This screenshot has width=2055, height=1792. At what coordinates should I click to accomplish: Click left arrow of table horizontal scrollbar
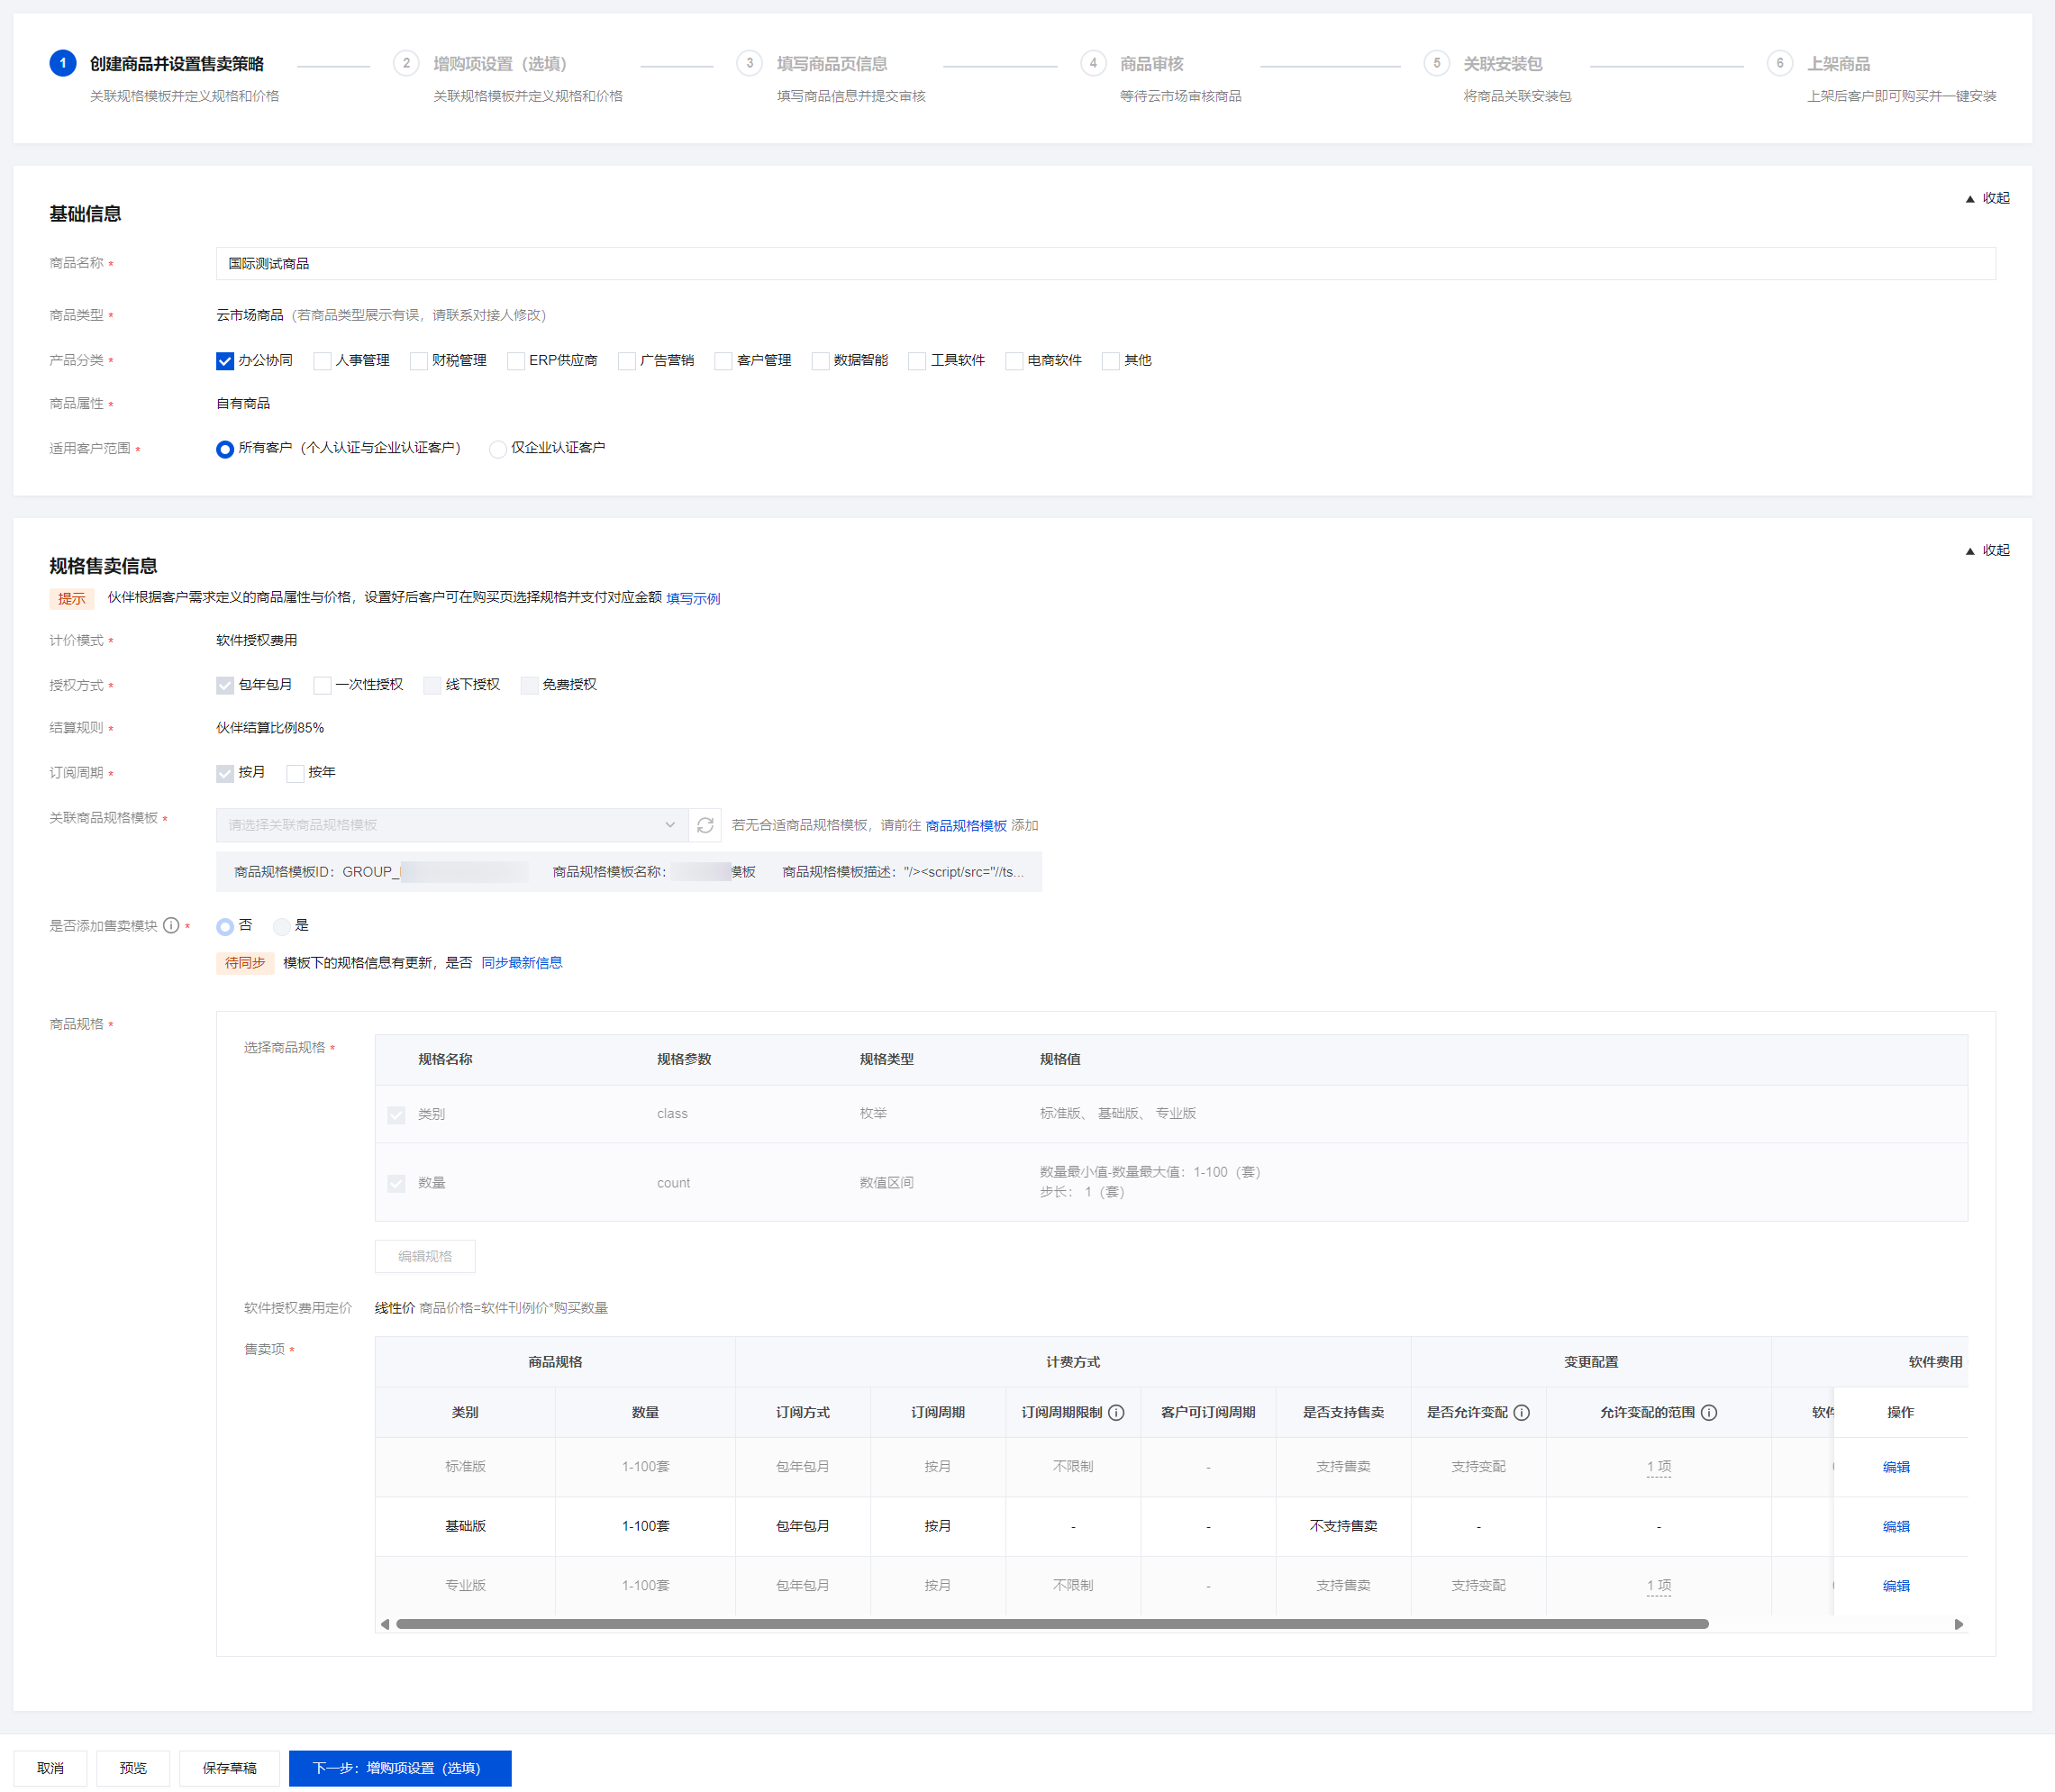click(385, 1624)
